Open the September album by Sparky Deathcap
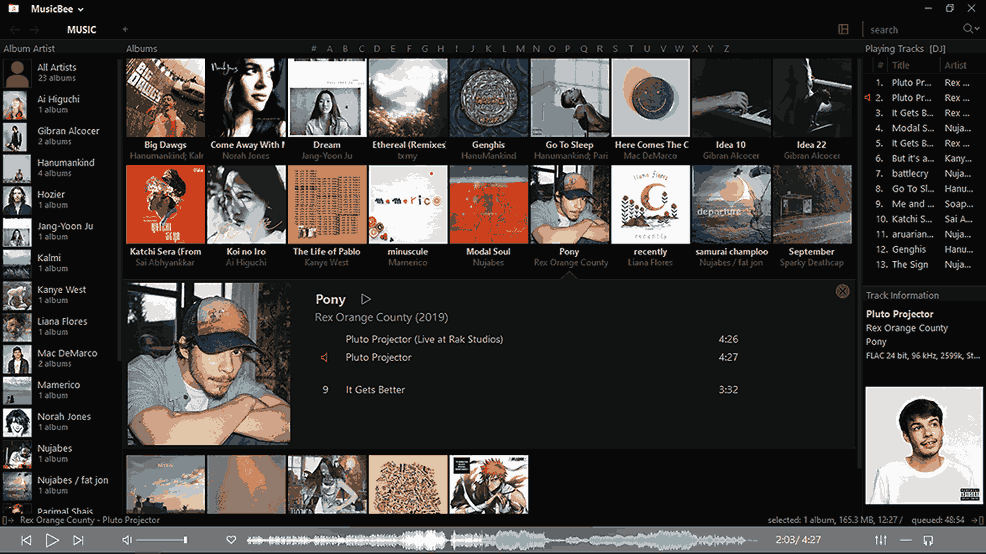 coord(812,204)
